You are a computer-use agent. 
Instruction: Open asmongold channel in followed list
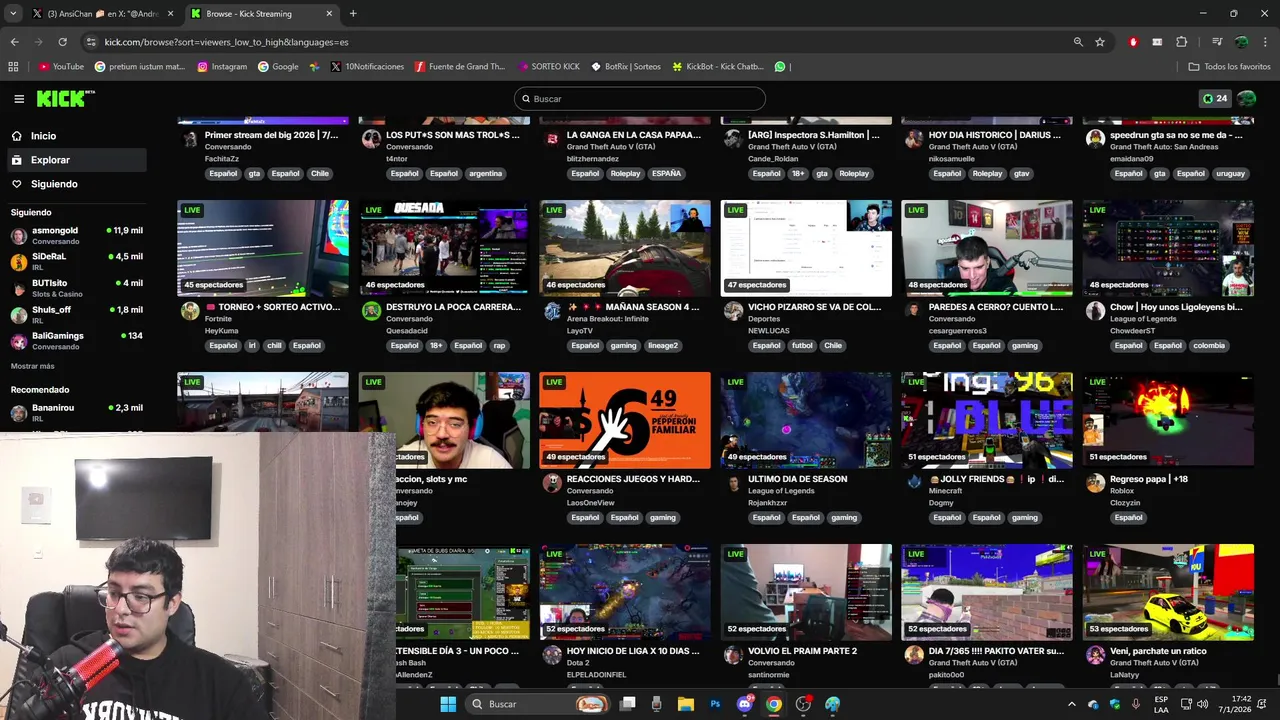(77, 236)
